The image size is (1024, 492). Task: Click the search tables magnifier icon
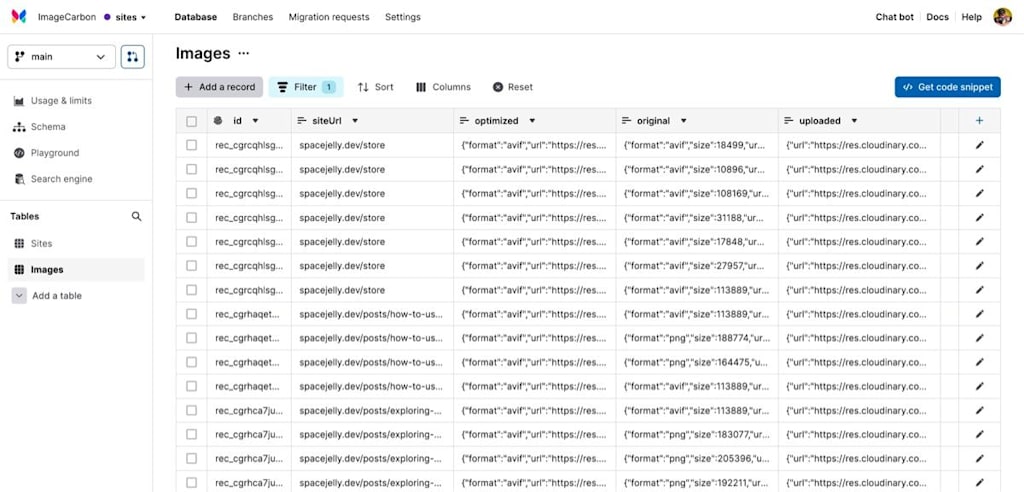(136, 216)
